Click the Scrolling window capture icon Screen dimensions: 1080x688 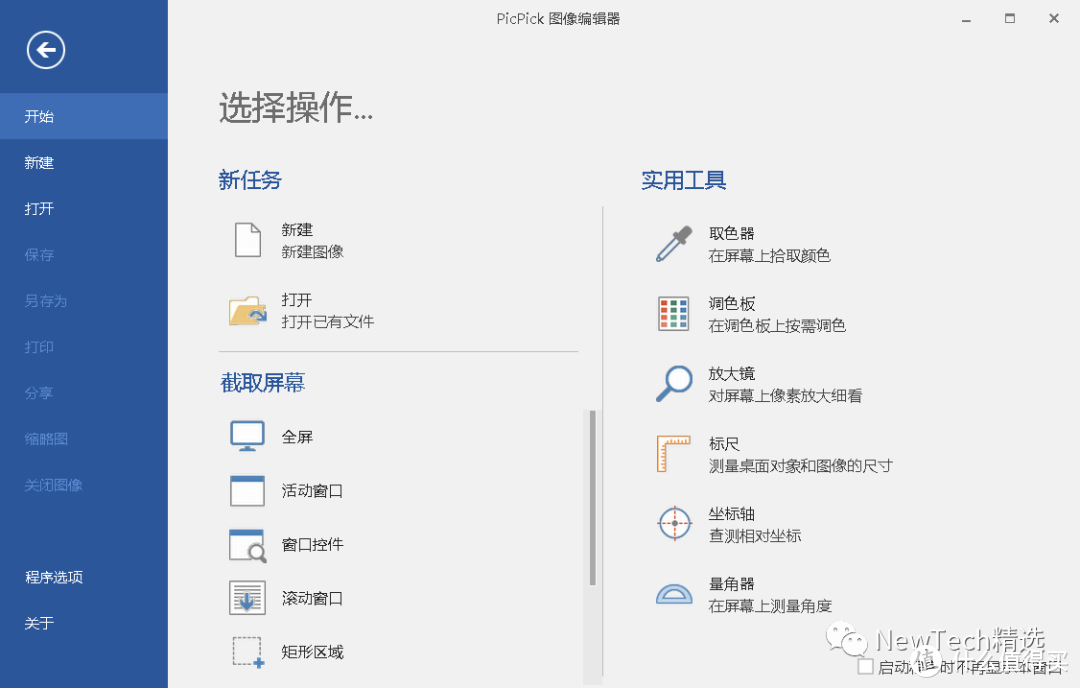click(x=247, y=598)
